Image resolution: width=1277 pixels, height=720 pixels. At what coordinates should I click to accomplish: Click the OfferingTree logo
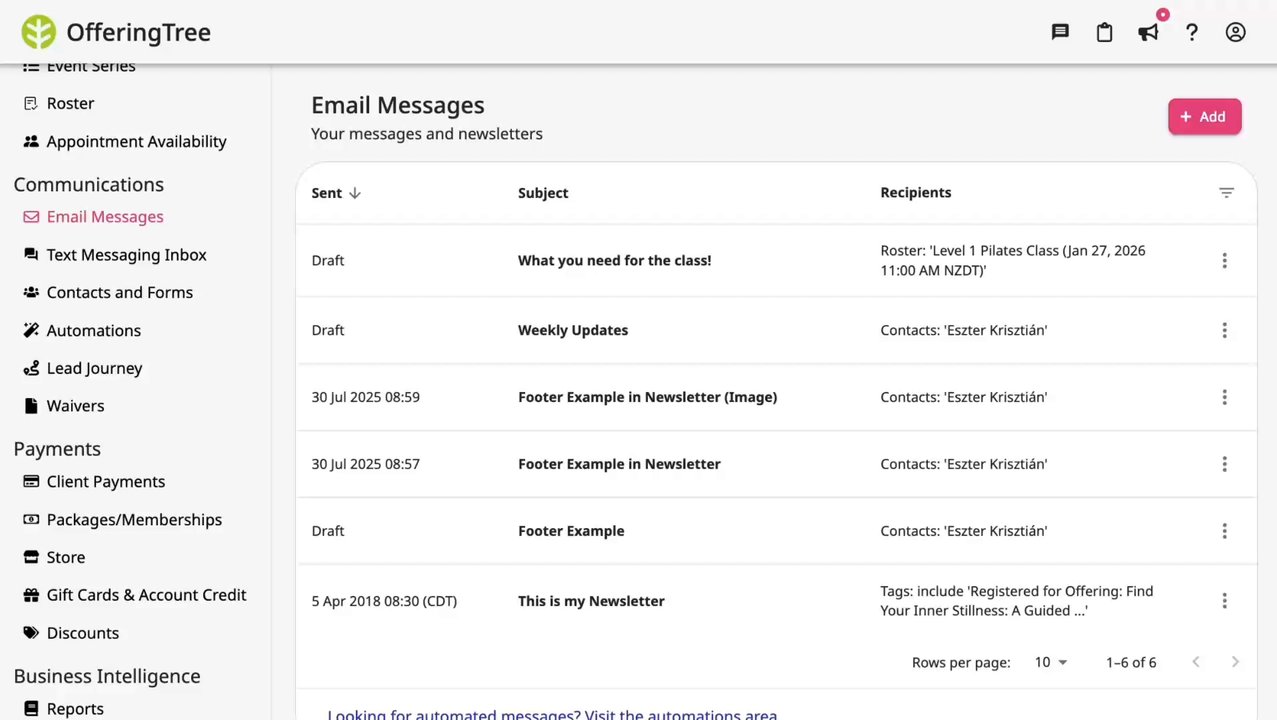point(116,32)
